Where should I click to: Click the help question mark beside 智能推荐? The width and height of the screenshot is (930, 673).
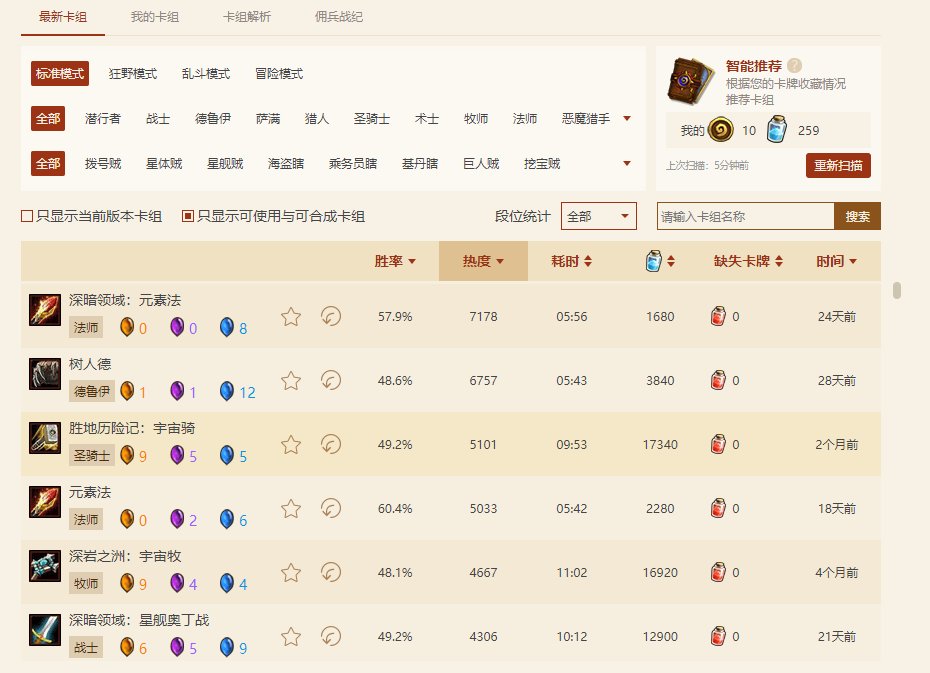pyautogui.click(x=795, y=65)
